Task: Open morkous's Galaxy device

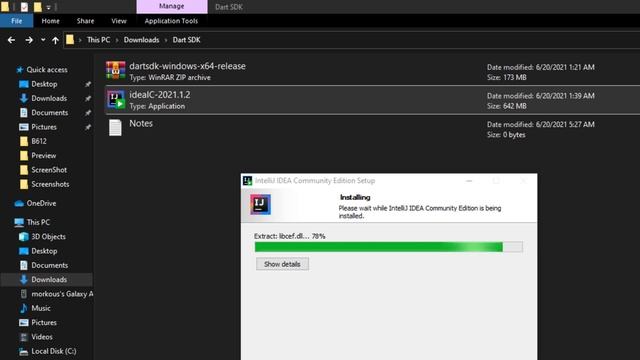Action: [x=62, y=294]
